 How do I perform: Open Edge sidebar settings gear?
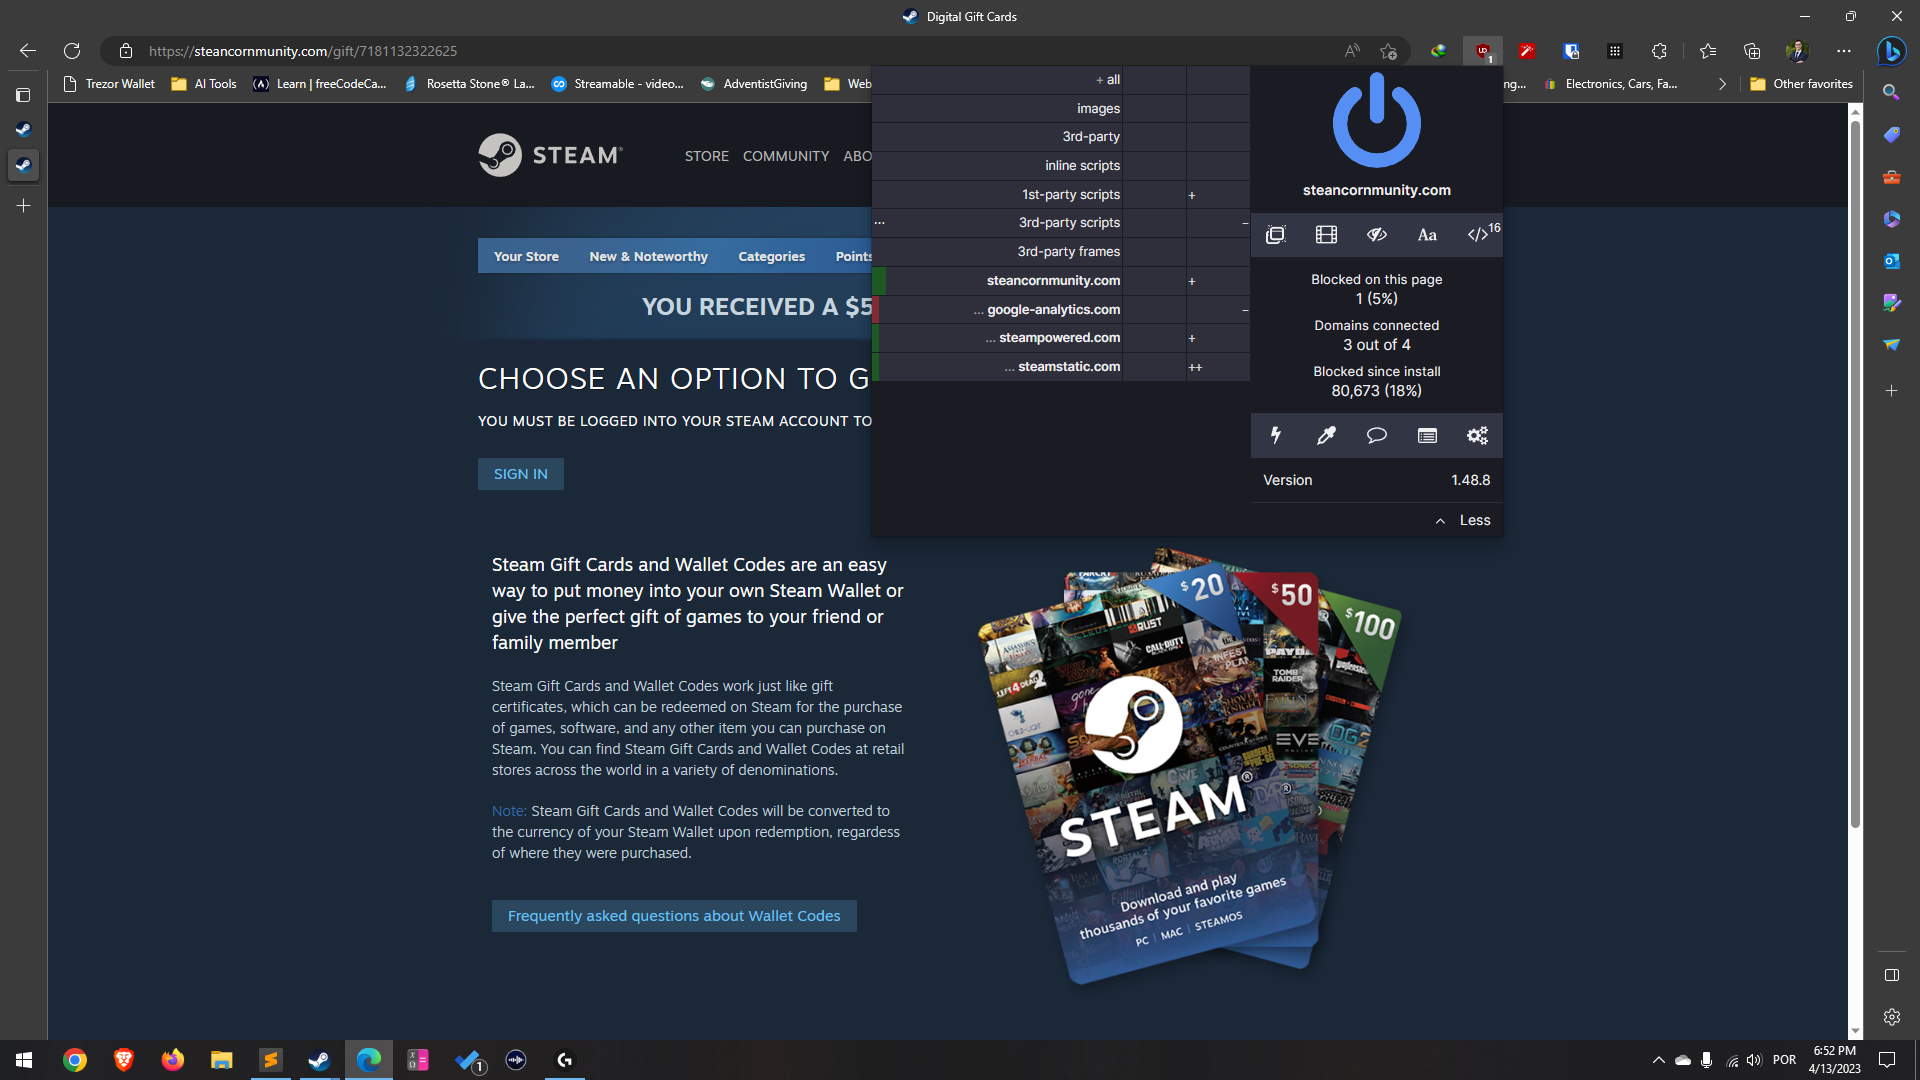1891,1017
